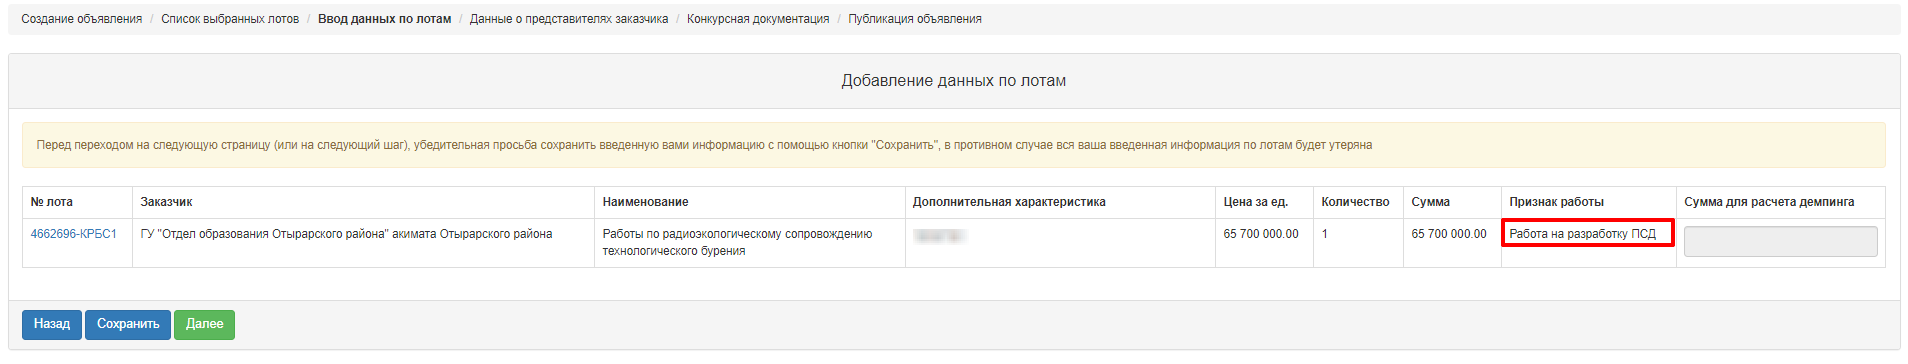
Task: Click the lot name Работы по радиоэкологическому сопровождению
Action: (x=737, y=234)
